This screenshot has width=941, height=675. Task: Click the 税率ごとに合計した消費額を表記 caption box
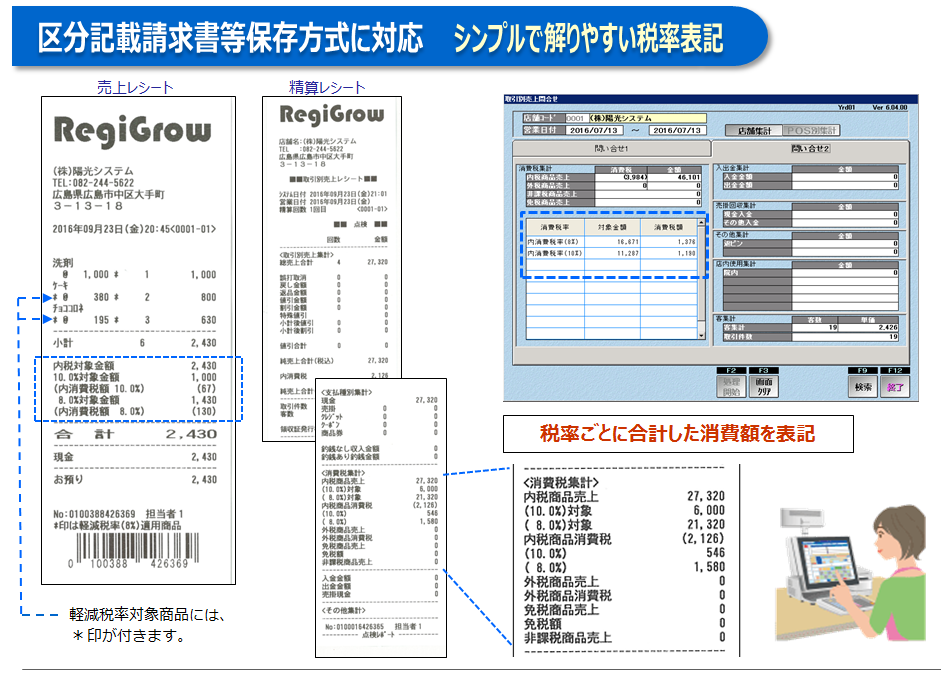tap(678, 434)
